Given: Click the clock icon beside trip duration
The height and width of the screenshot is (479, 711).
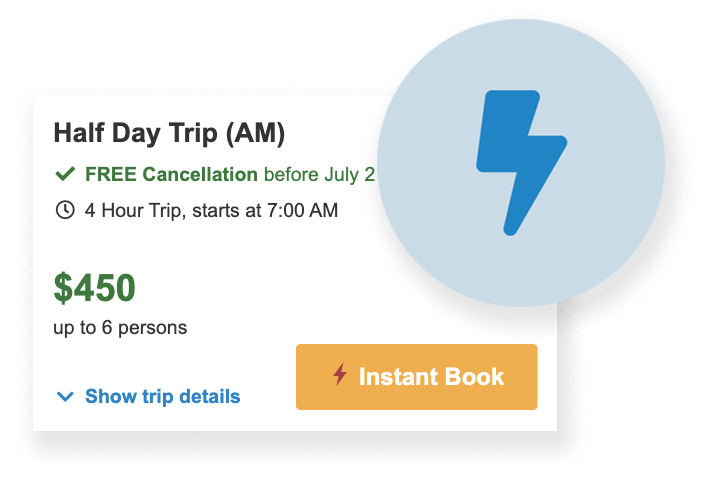Looking at the screenshot, I should coord(65,210).
